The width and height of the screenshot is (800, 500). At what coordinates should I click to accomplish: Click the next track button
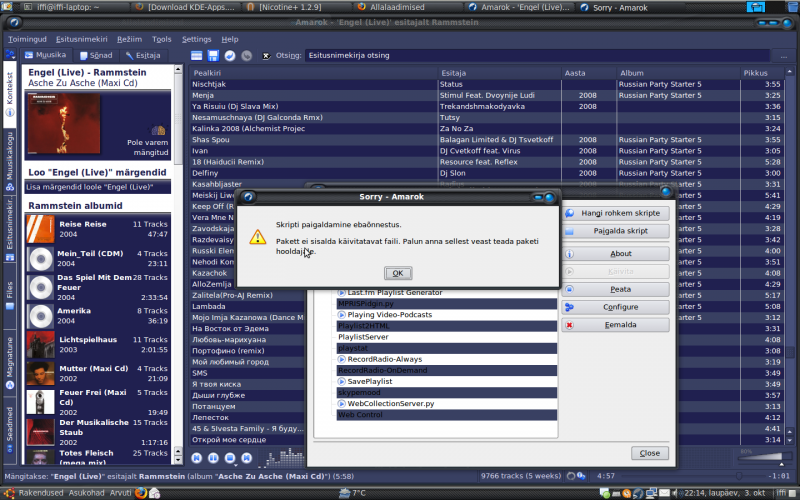(x=246, y=458)
